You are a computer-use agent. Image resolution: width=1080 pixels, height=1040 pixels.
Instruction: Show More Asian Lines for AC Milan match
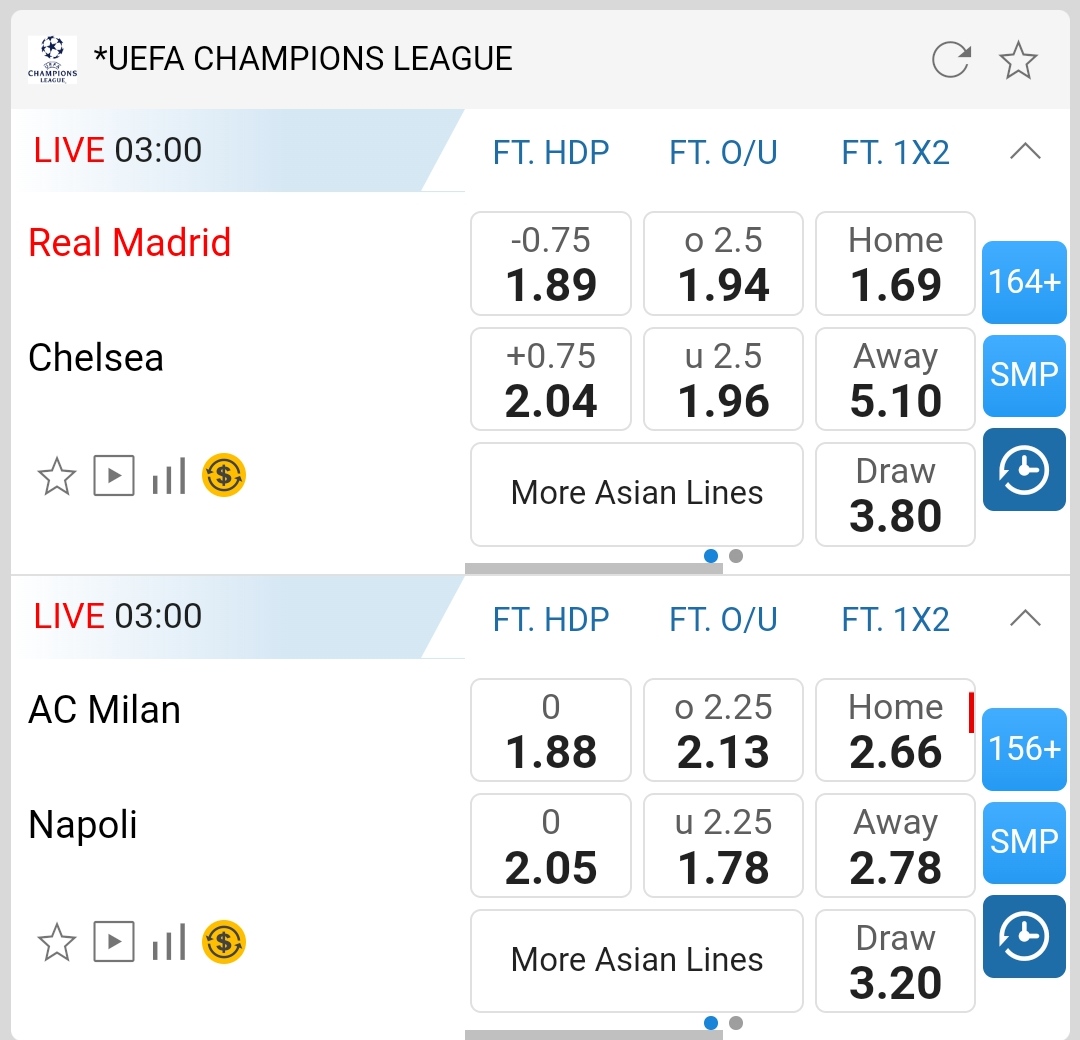pos(637,960)
